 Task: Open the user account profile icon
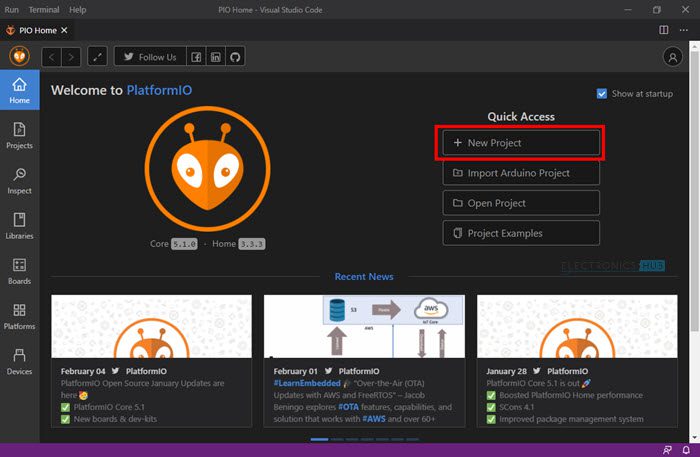click(x=672, y=57)
